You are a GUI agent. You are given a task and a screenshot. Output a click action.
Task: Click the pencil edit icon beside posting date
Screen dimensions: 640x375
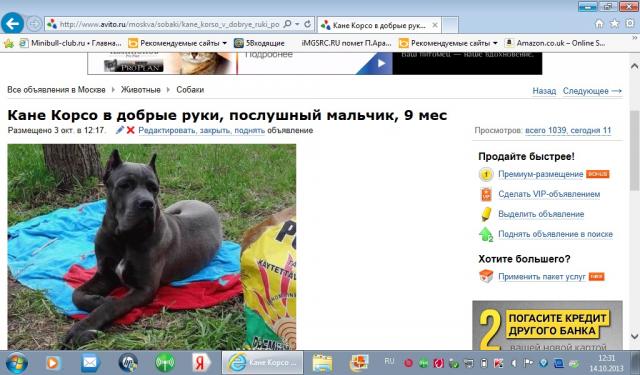click(120, 130)
